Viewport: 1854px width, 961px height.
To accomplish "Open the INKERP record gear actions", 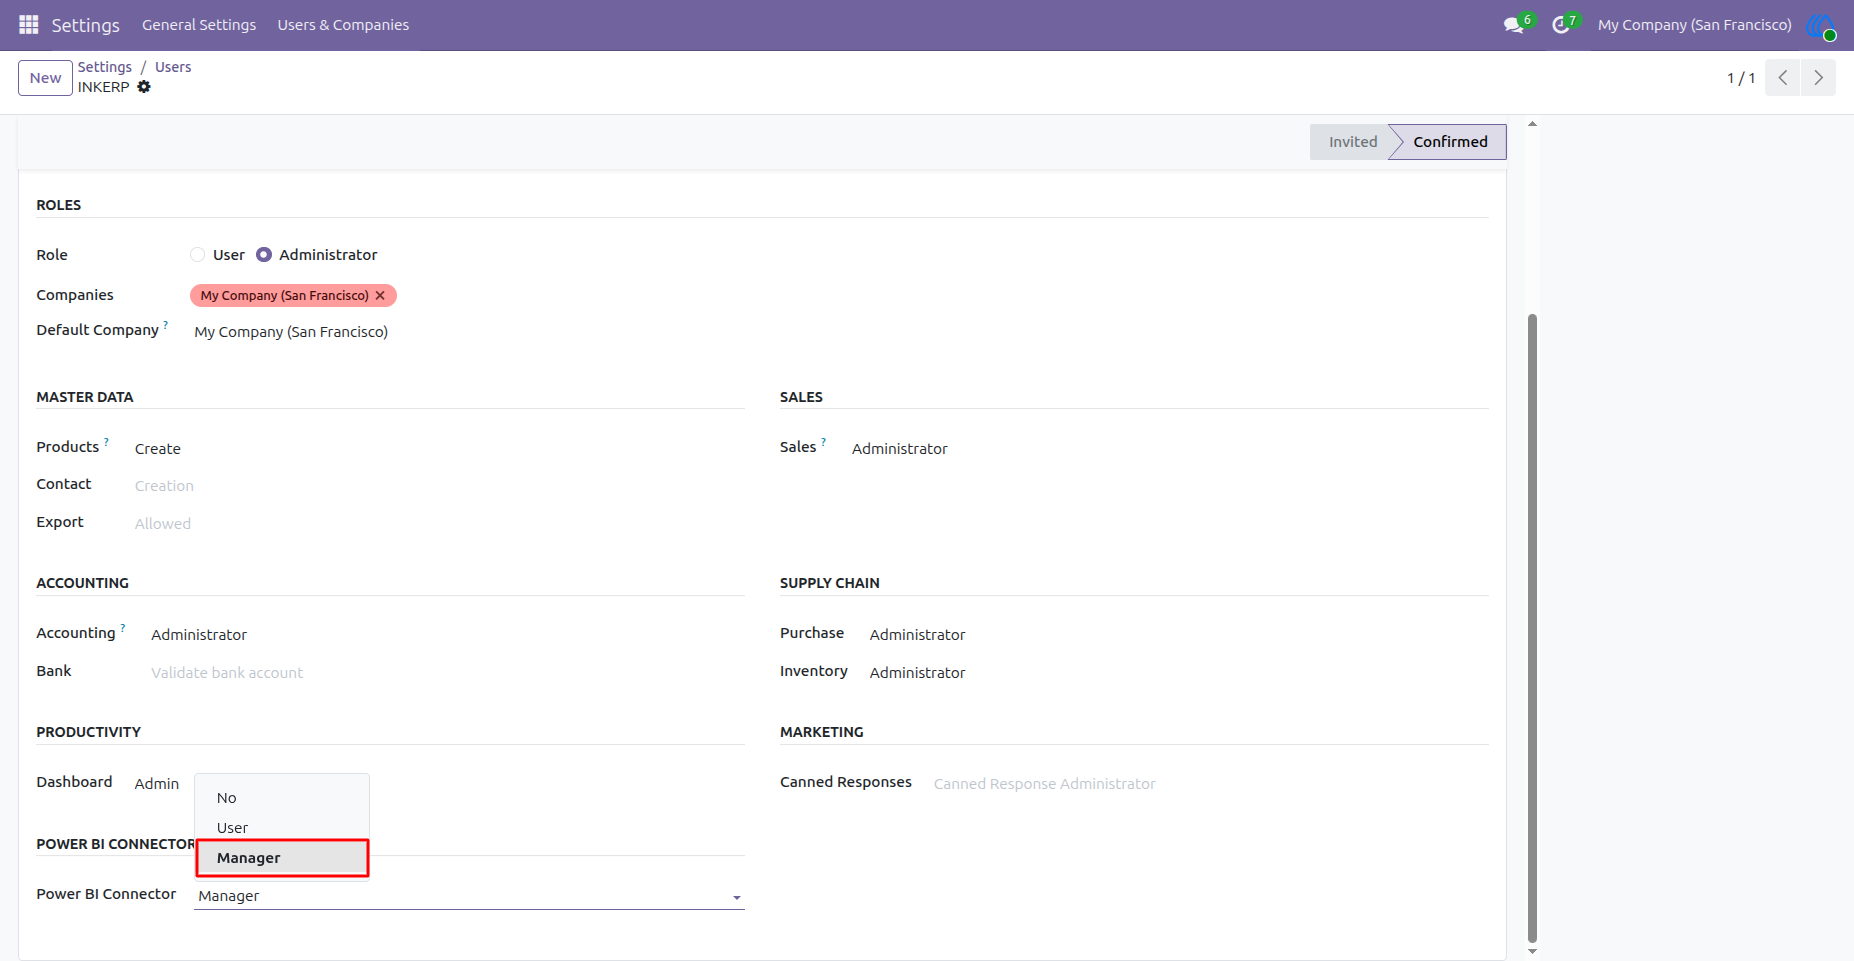I will tap(144, 87).
